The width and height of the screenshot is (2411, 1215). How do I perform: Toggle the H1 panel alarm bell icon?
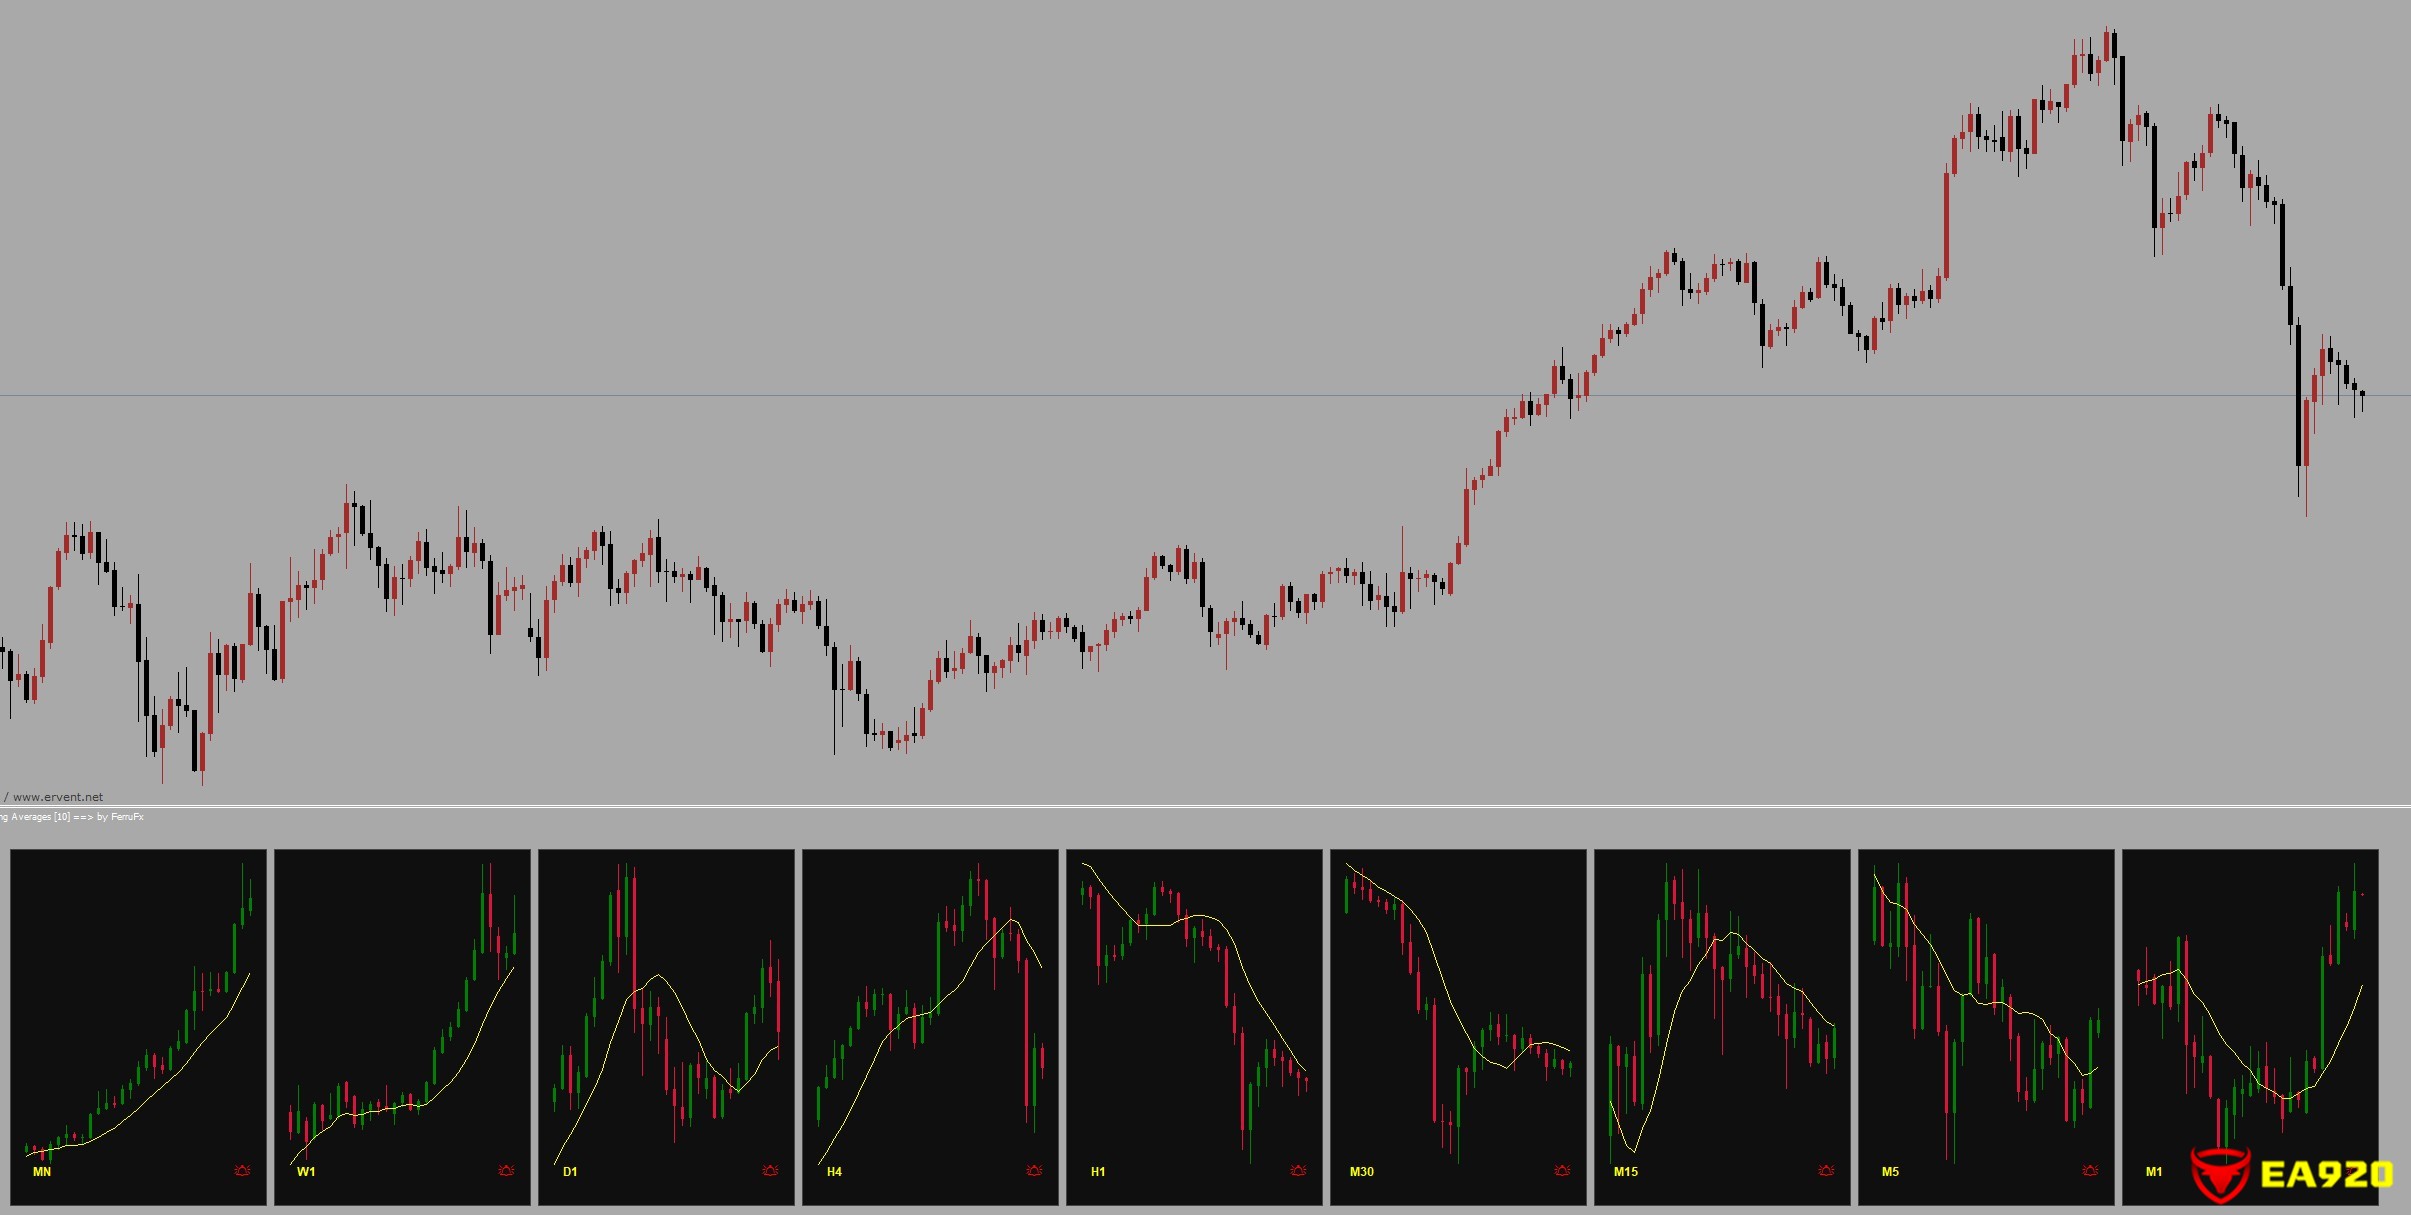tap(1298, 1170)
